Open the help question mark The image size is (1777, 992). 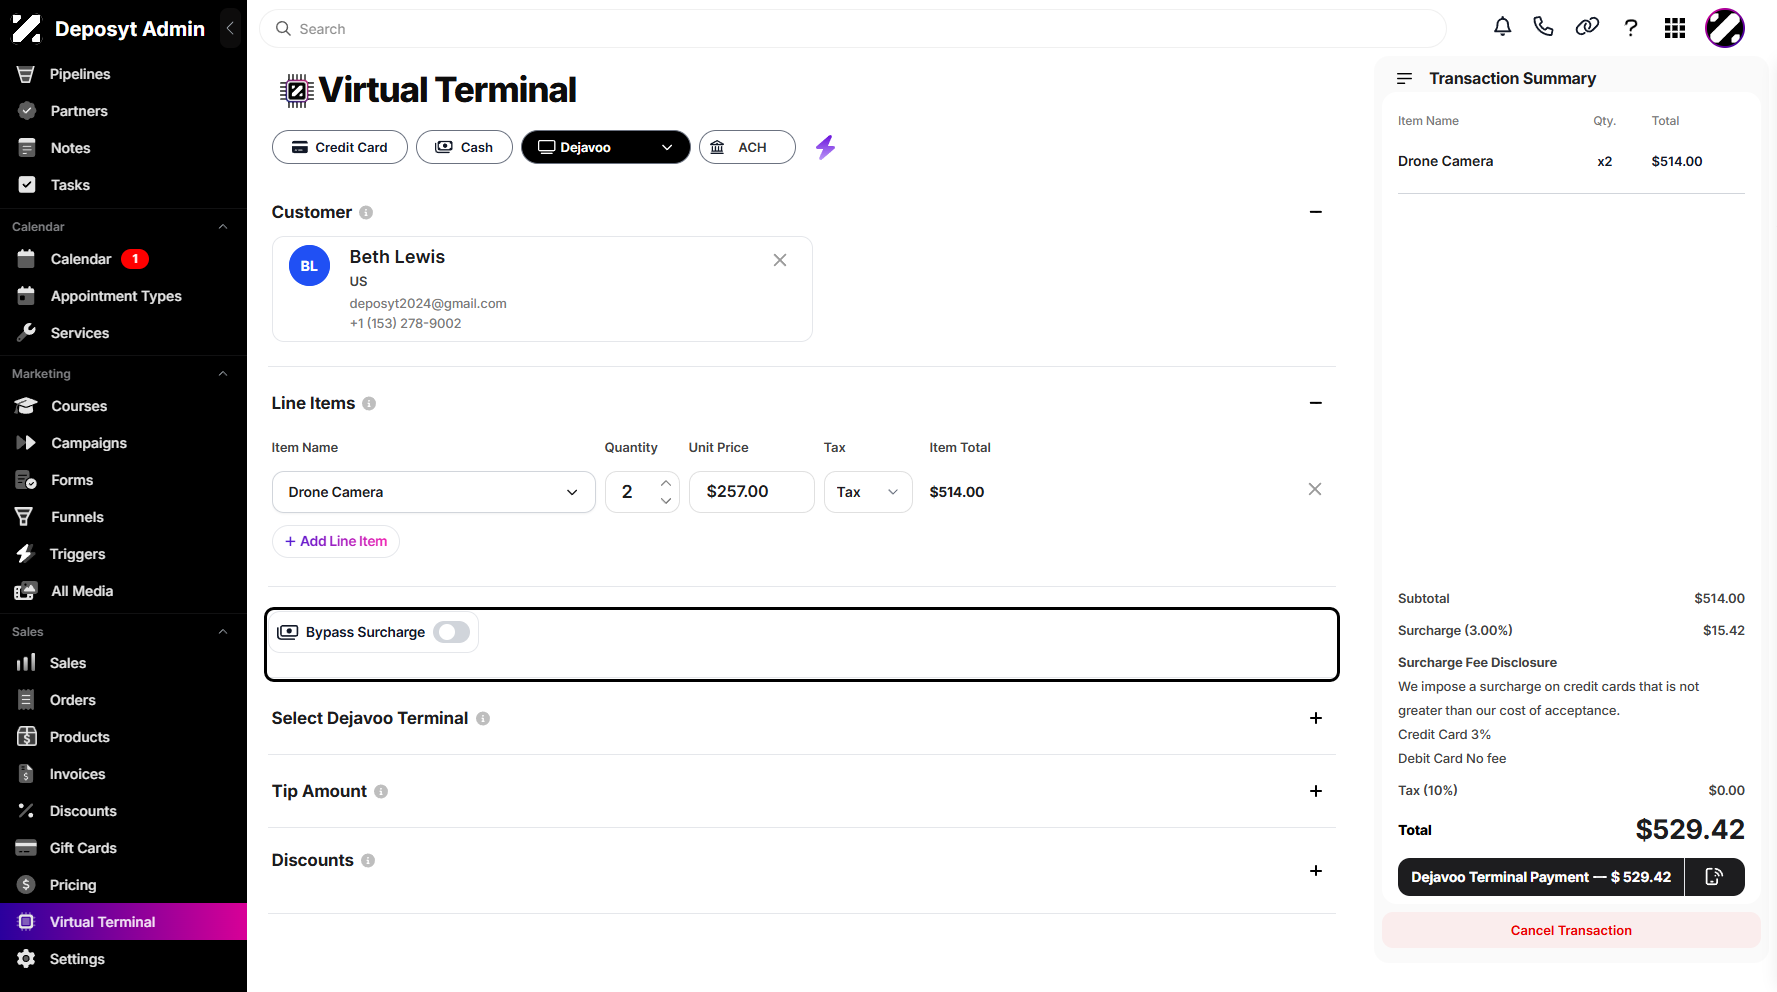coord(1631,28)
